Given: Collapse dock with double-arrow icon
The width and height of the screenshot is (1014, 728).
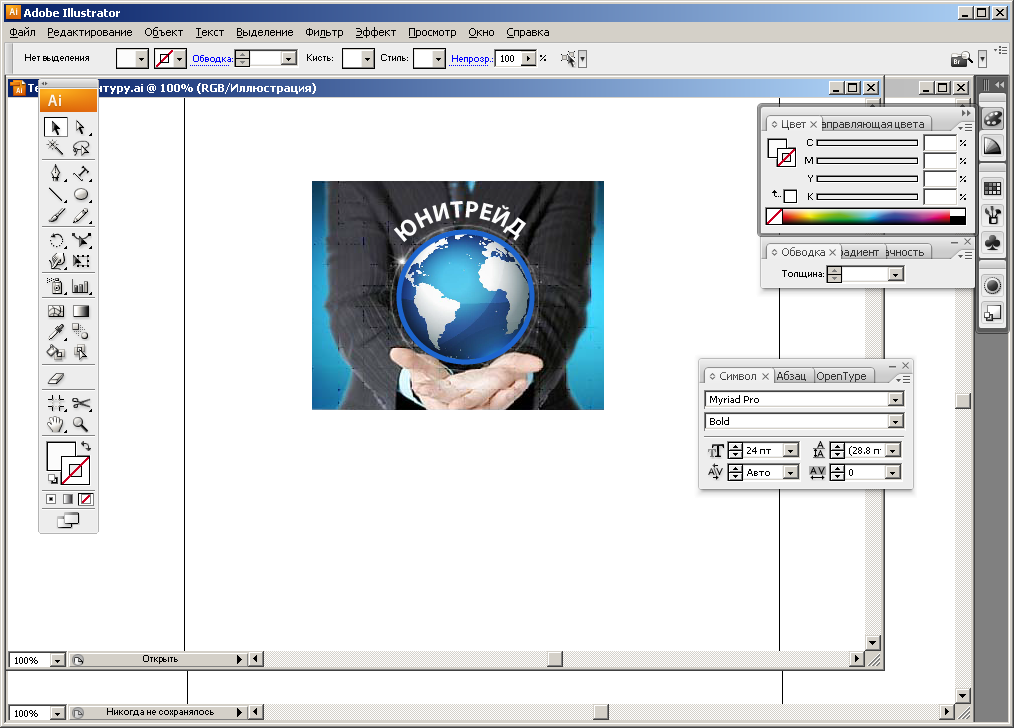Looking at the screenshot, I should pos(1000,85).
